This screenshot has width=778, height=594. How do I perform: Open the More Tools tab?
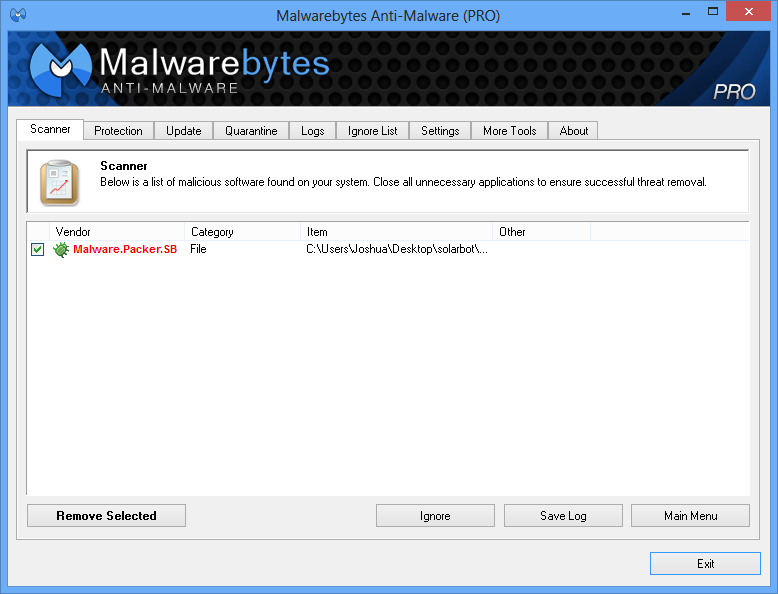click(509, 131)
